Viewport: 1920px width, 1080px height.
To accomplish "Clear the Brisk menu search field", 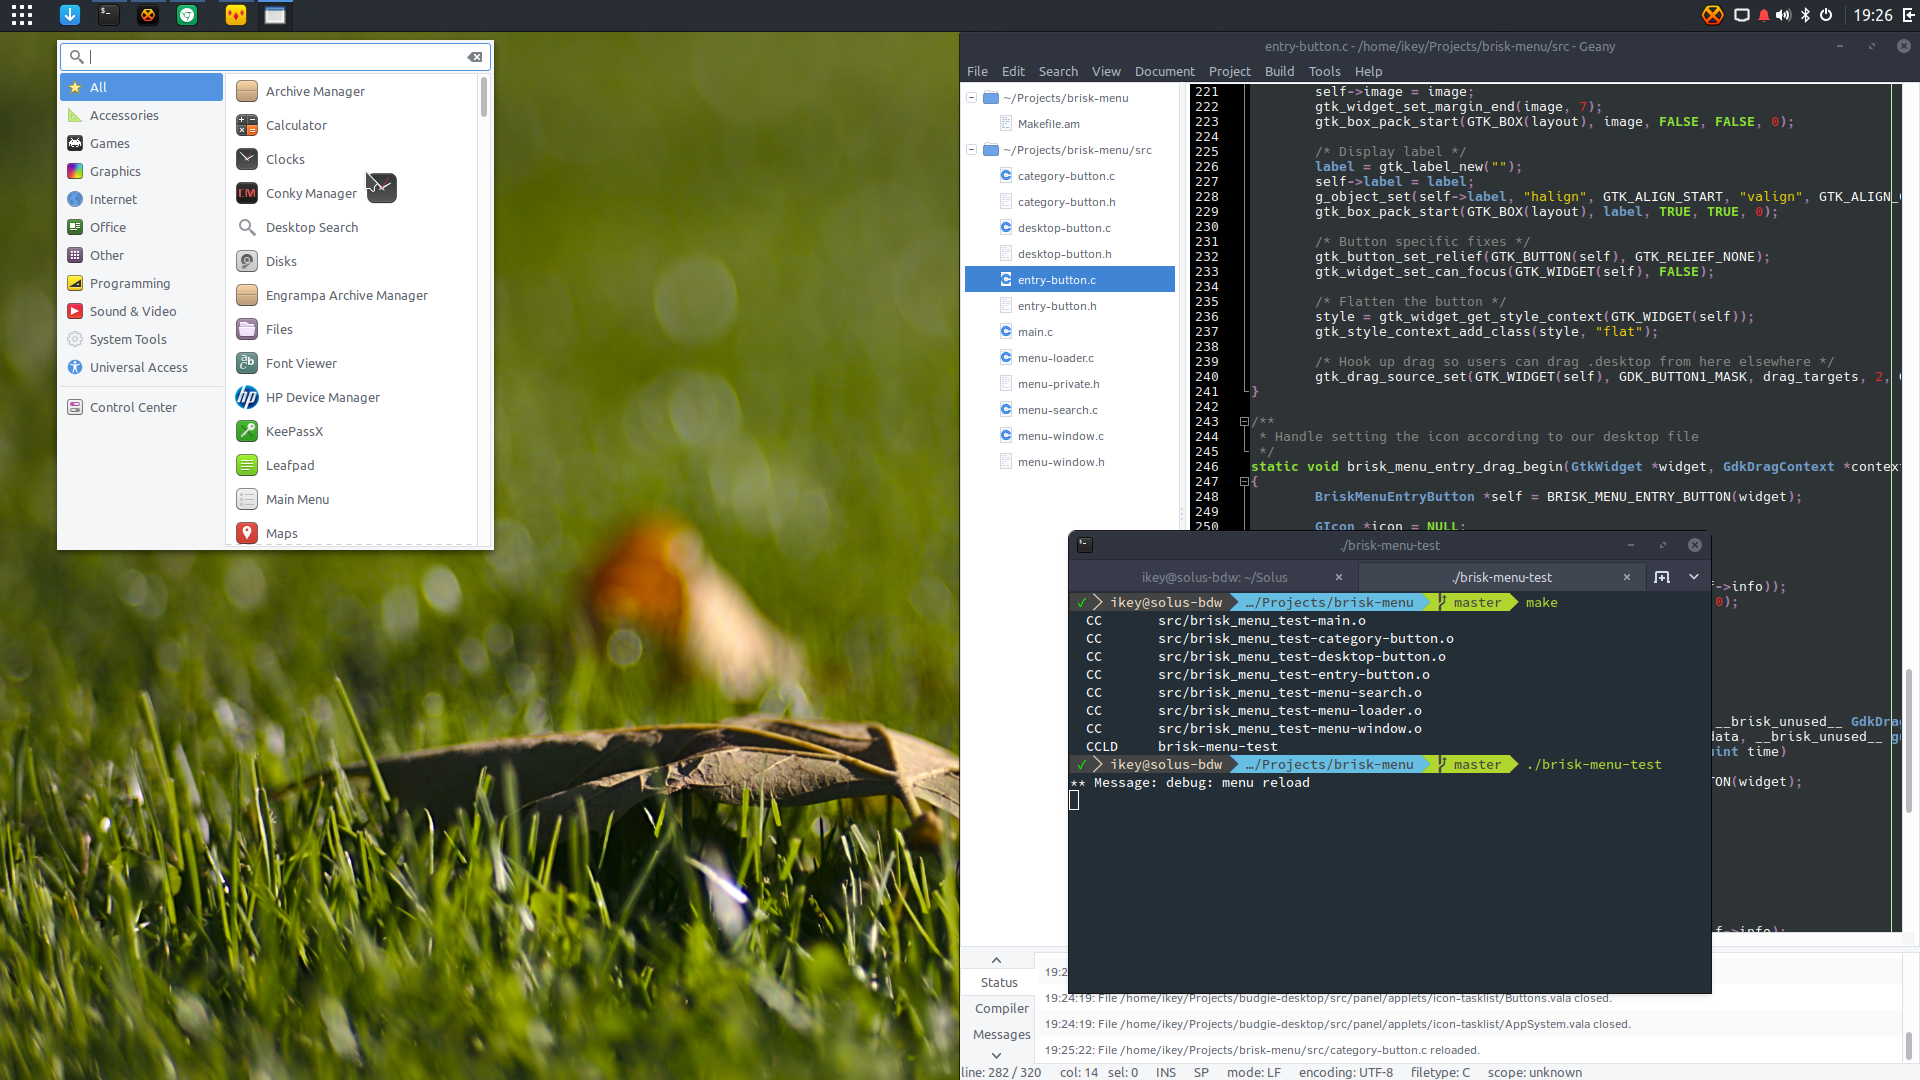I will (x=475, y=57).
